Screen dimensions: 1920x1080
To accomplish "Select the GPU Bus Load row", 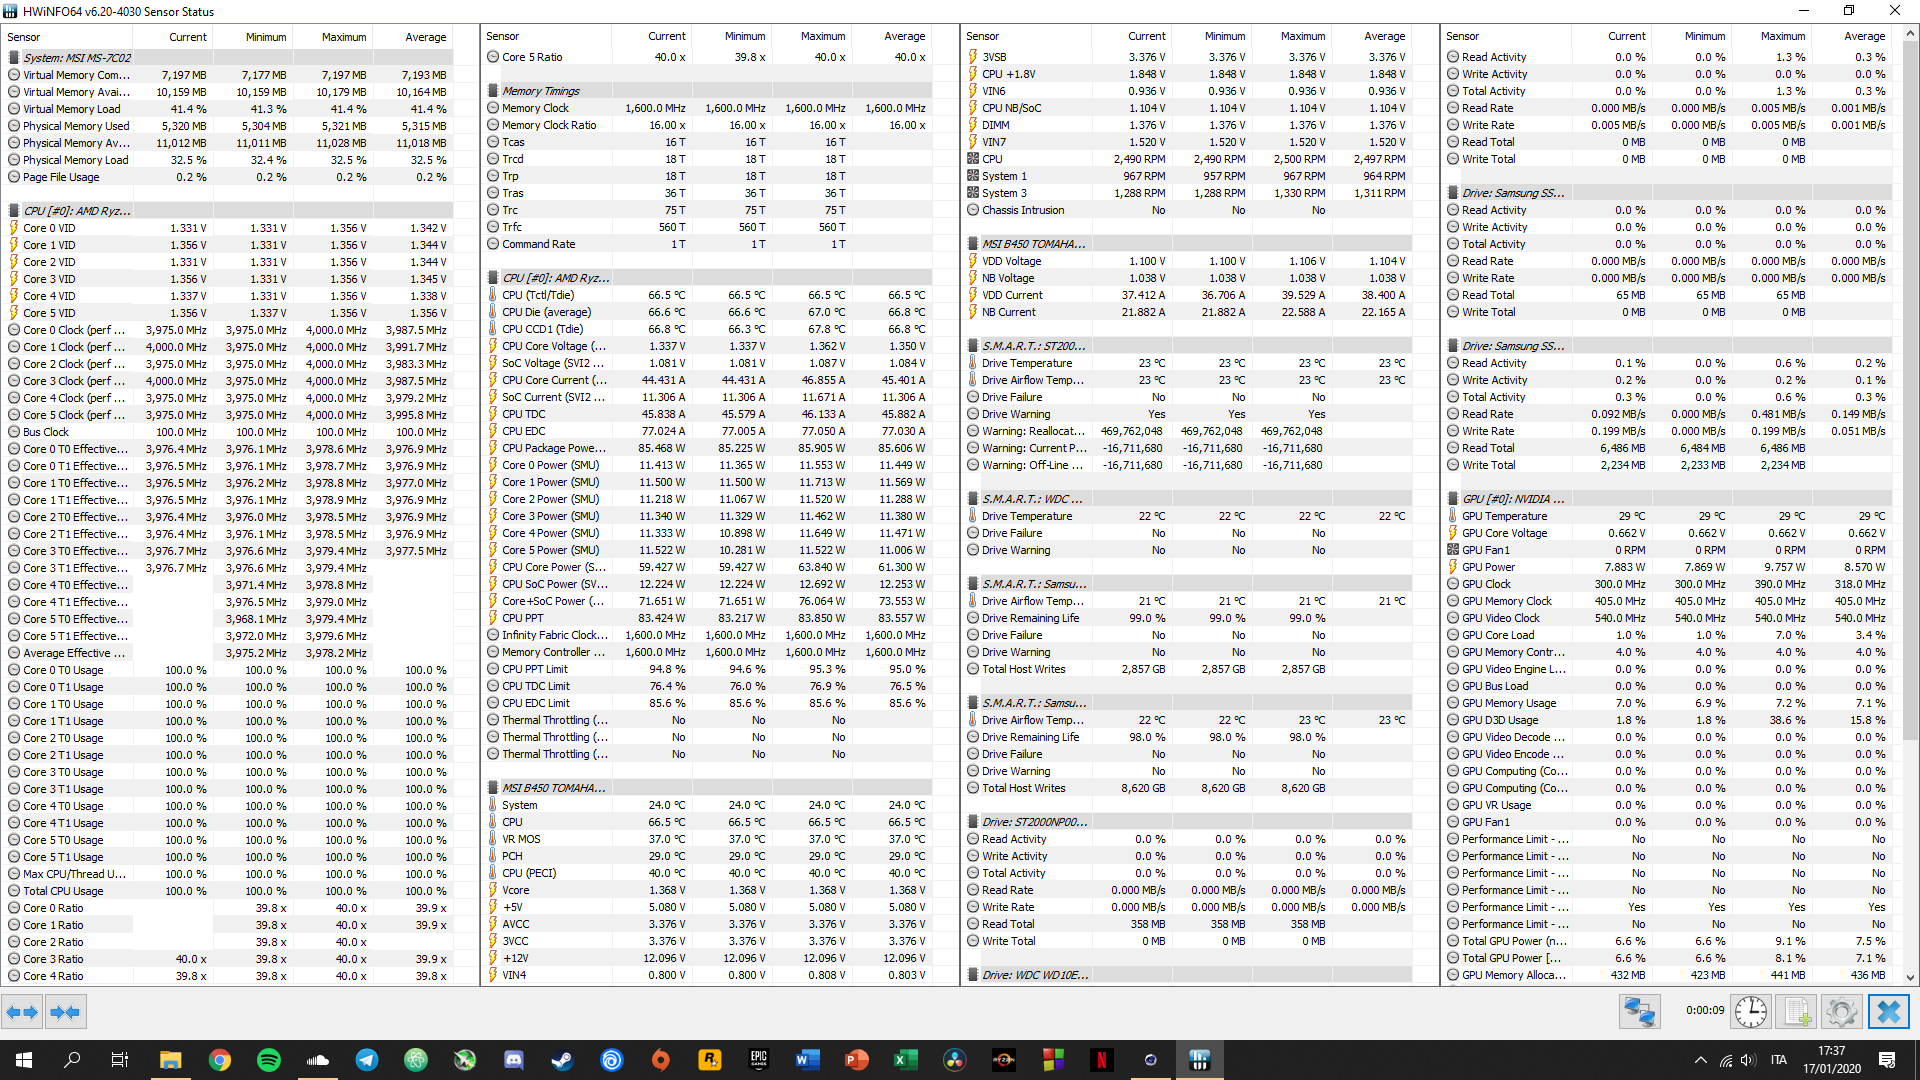I will pos(1669,686).
